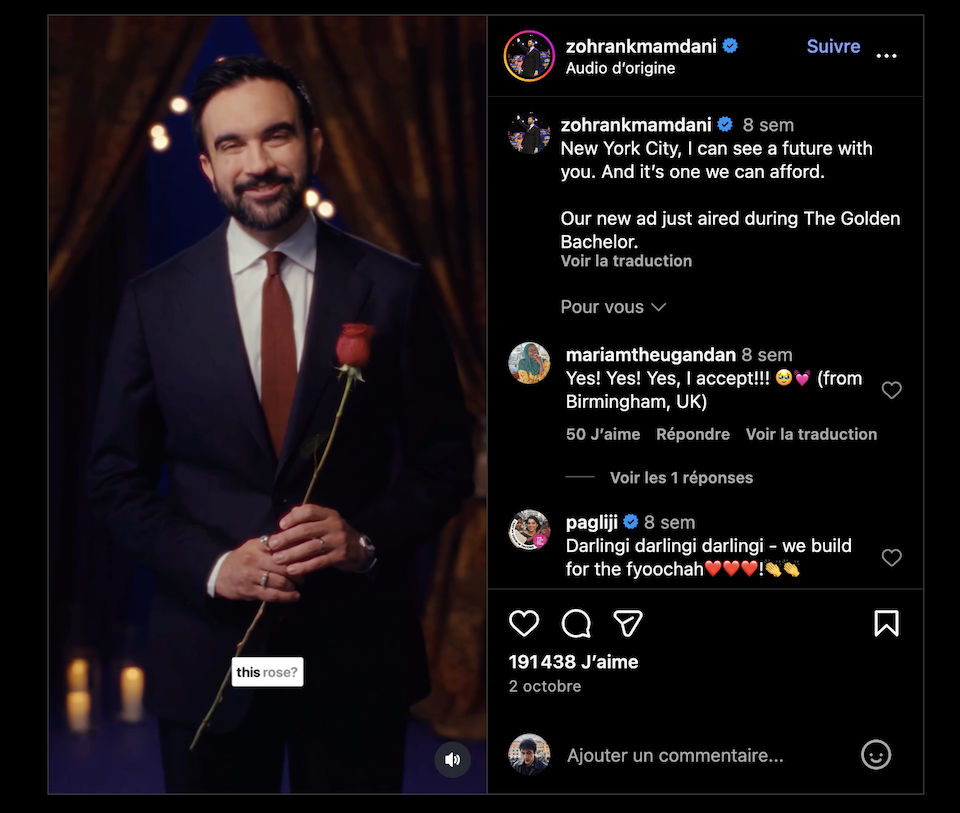Open the zohrankmamdani profile picture in the header
Viewport: 960px width, 813px height.
tap(529, 56)
